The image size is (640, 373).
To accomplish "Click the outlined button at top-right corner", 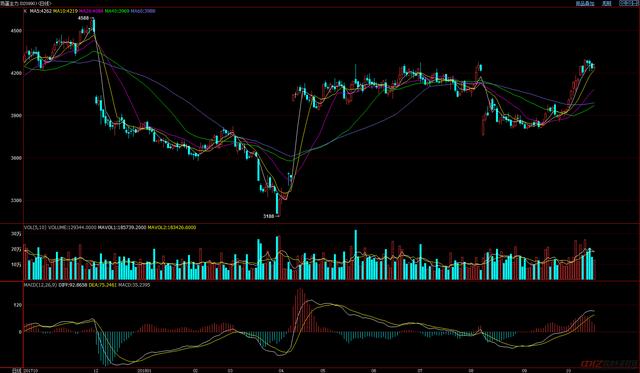I will coord(629,3).
